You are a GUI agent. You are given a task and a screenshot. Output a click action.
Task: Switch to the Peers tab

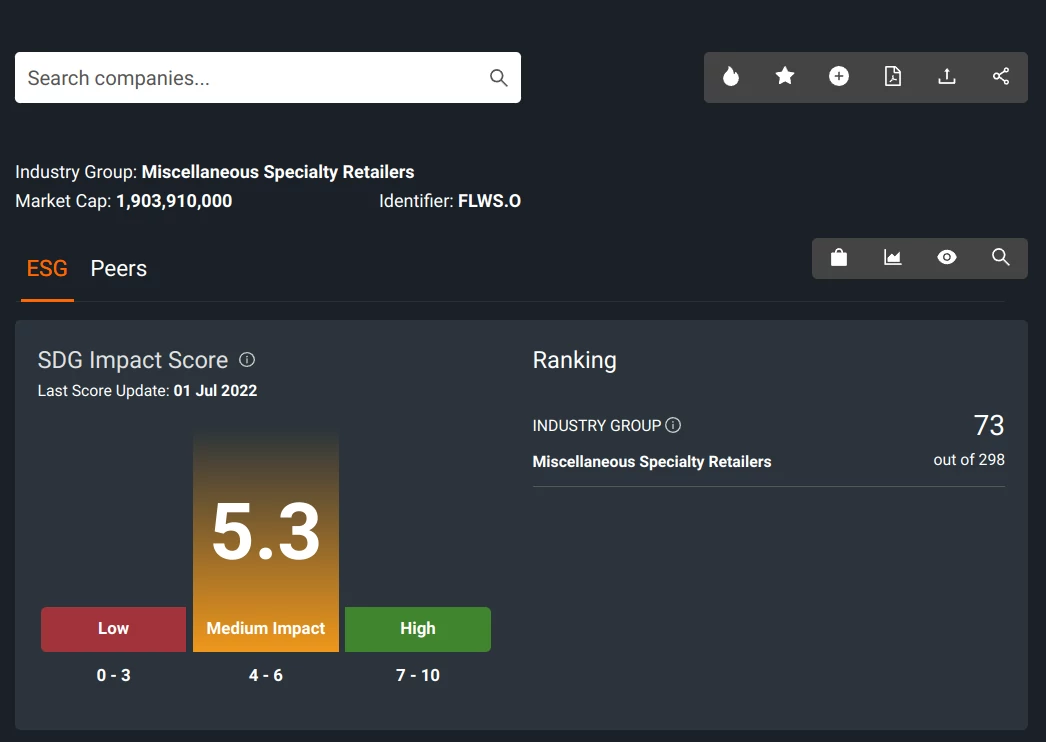(x=119, y=269)
